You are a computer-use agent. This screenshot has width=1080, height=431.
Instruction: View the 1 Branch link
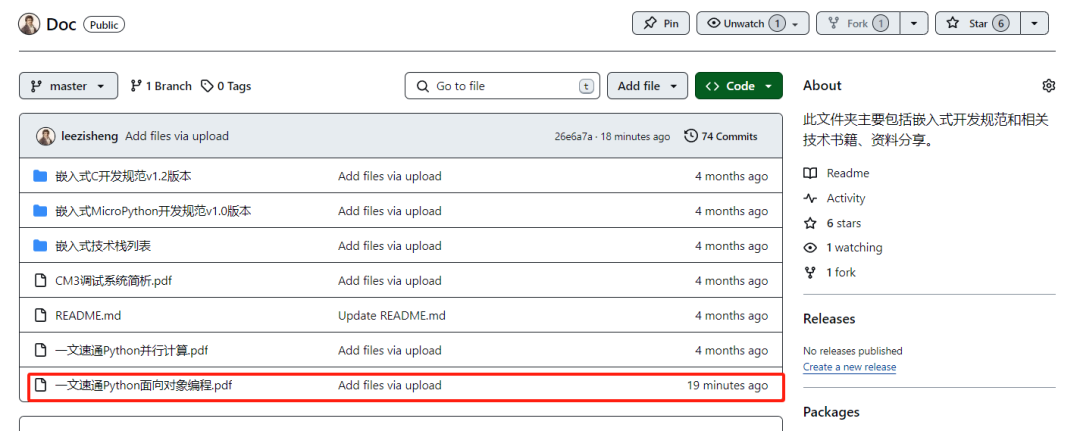click(161, 86)
